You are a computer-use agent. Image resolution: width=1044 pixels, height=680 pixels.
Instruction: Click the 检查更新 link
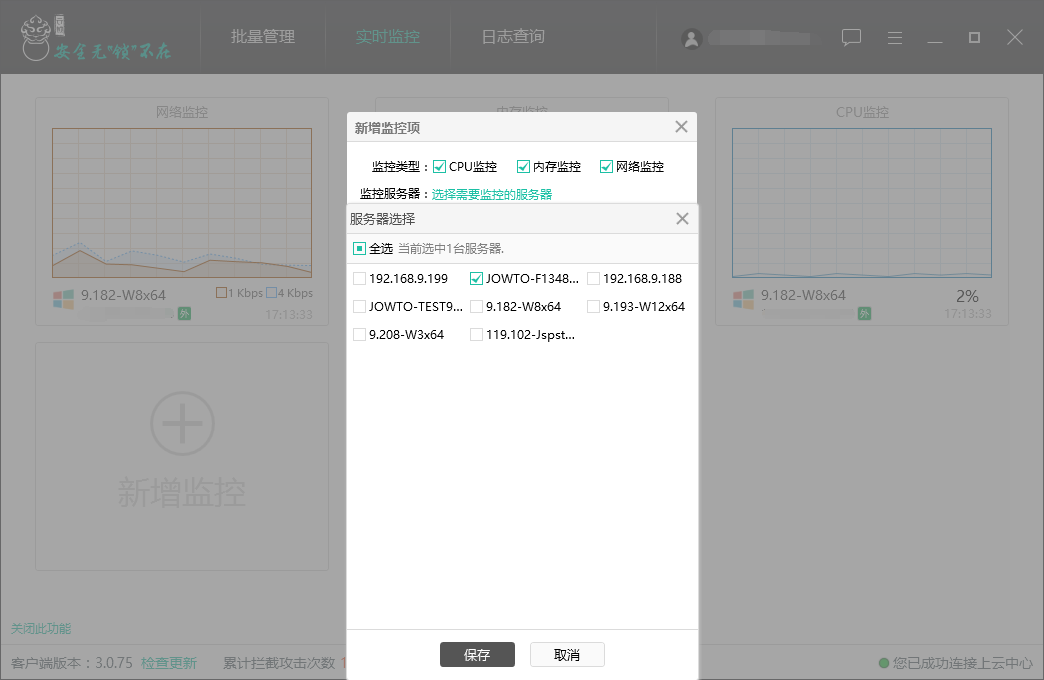(169, 662)
